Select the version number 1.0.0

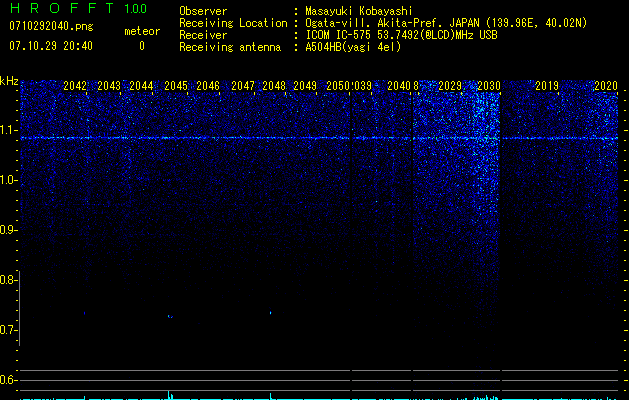tap(135, 9)
